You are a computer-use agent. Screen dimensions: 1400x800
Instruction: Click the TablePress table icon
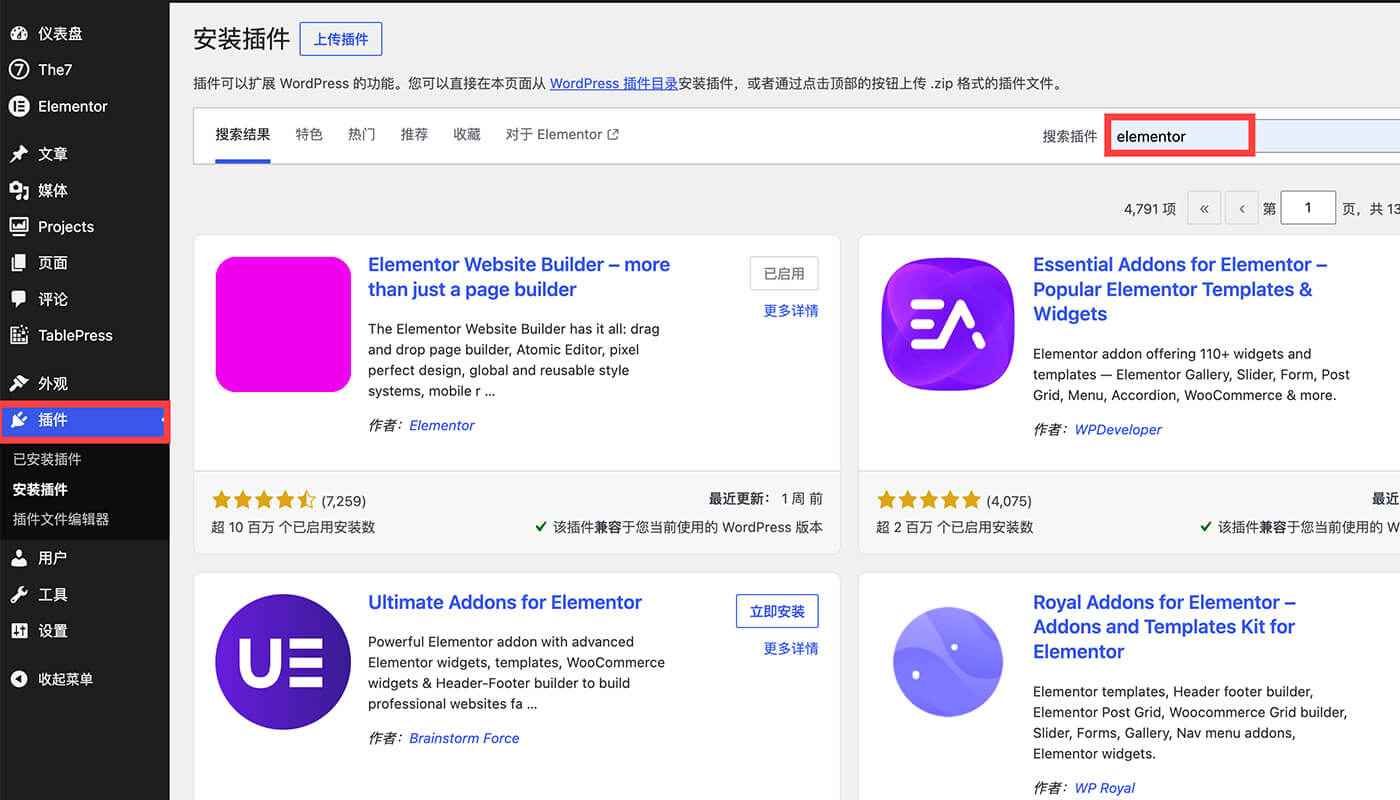pos(18,336)
